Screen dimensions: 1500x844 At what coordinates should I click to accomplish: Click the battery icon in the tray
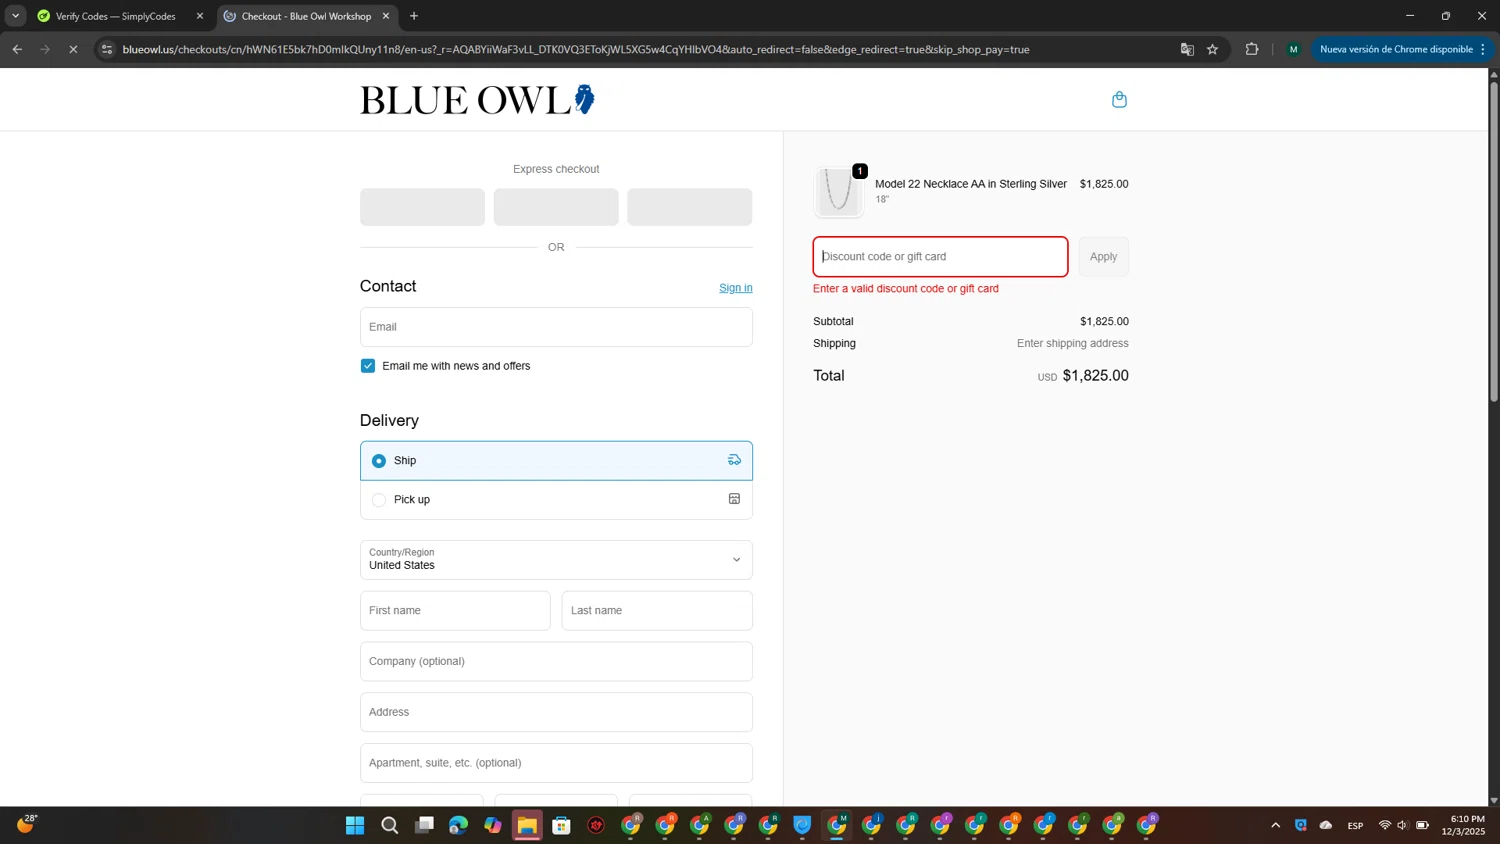(1422, 825)
